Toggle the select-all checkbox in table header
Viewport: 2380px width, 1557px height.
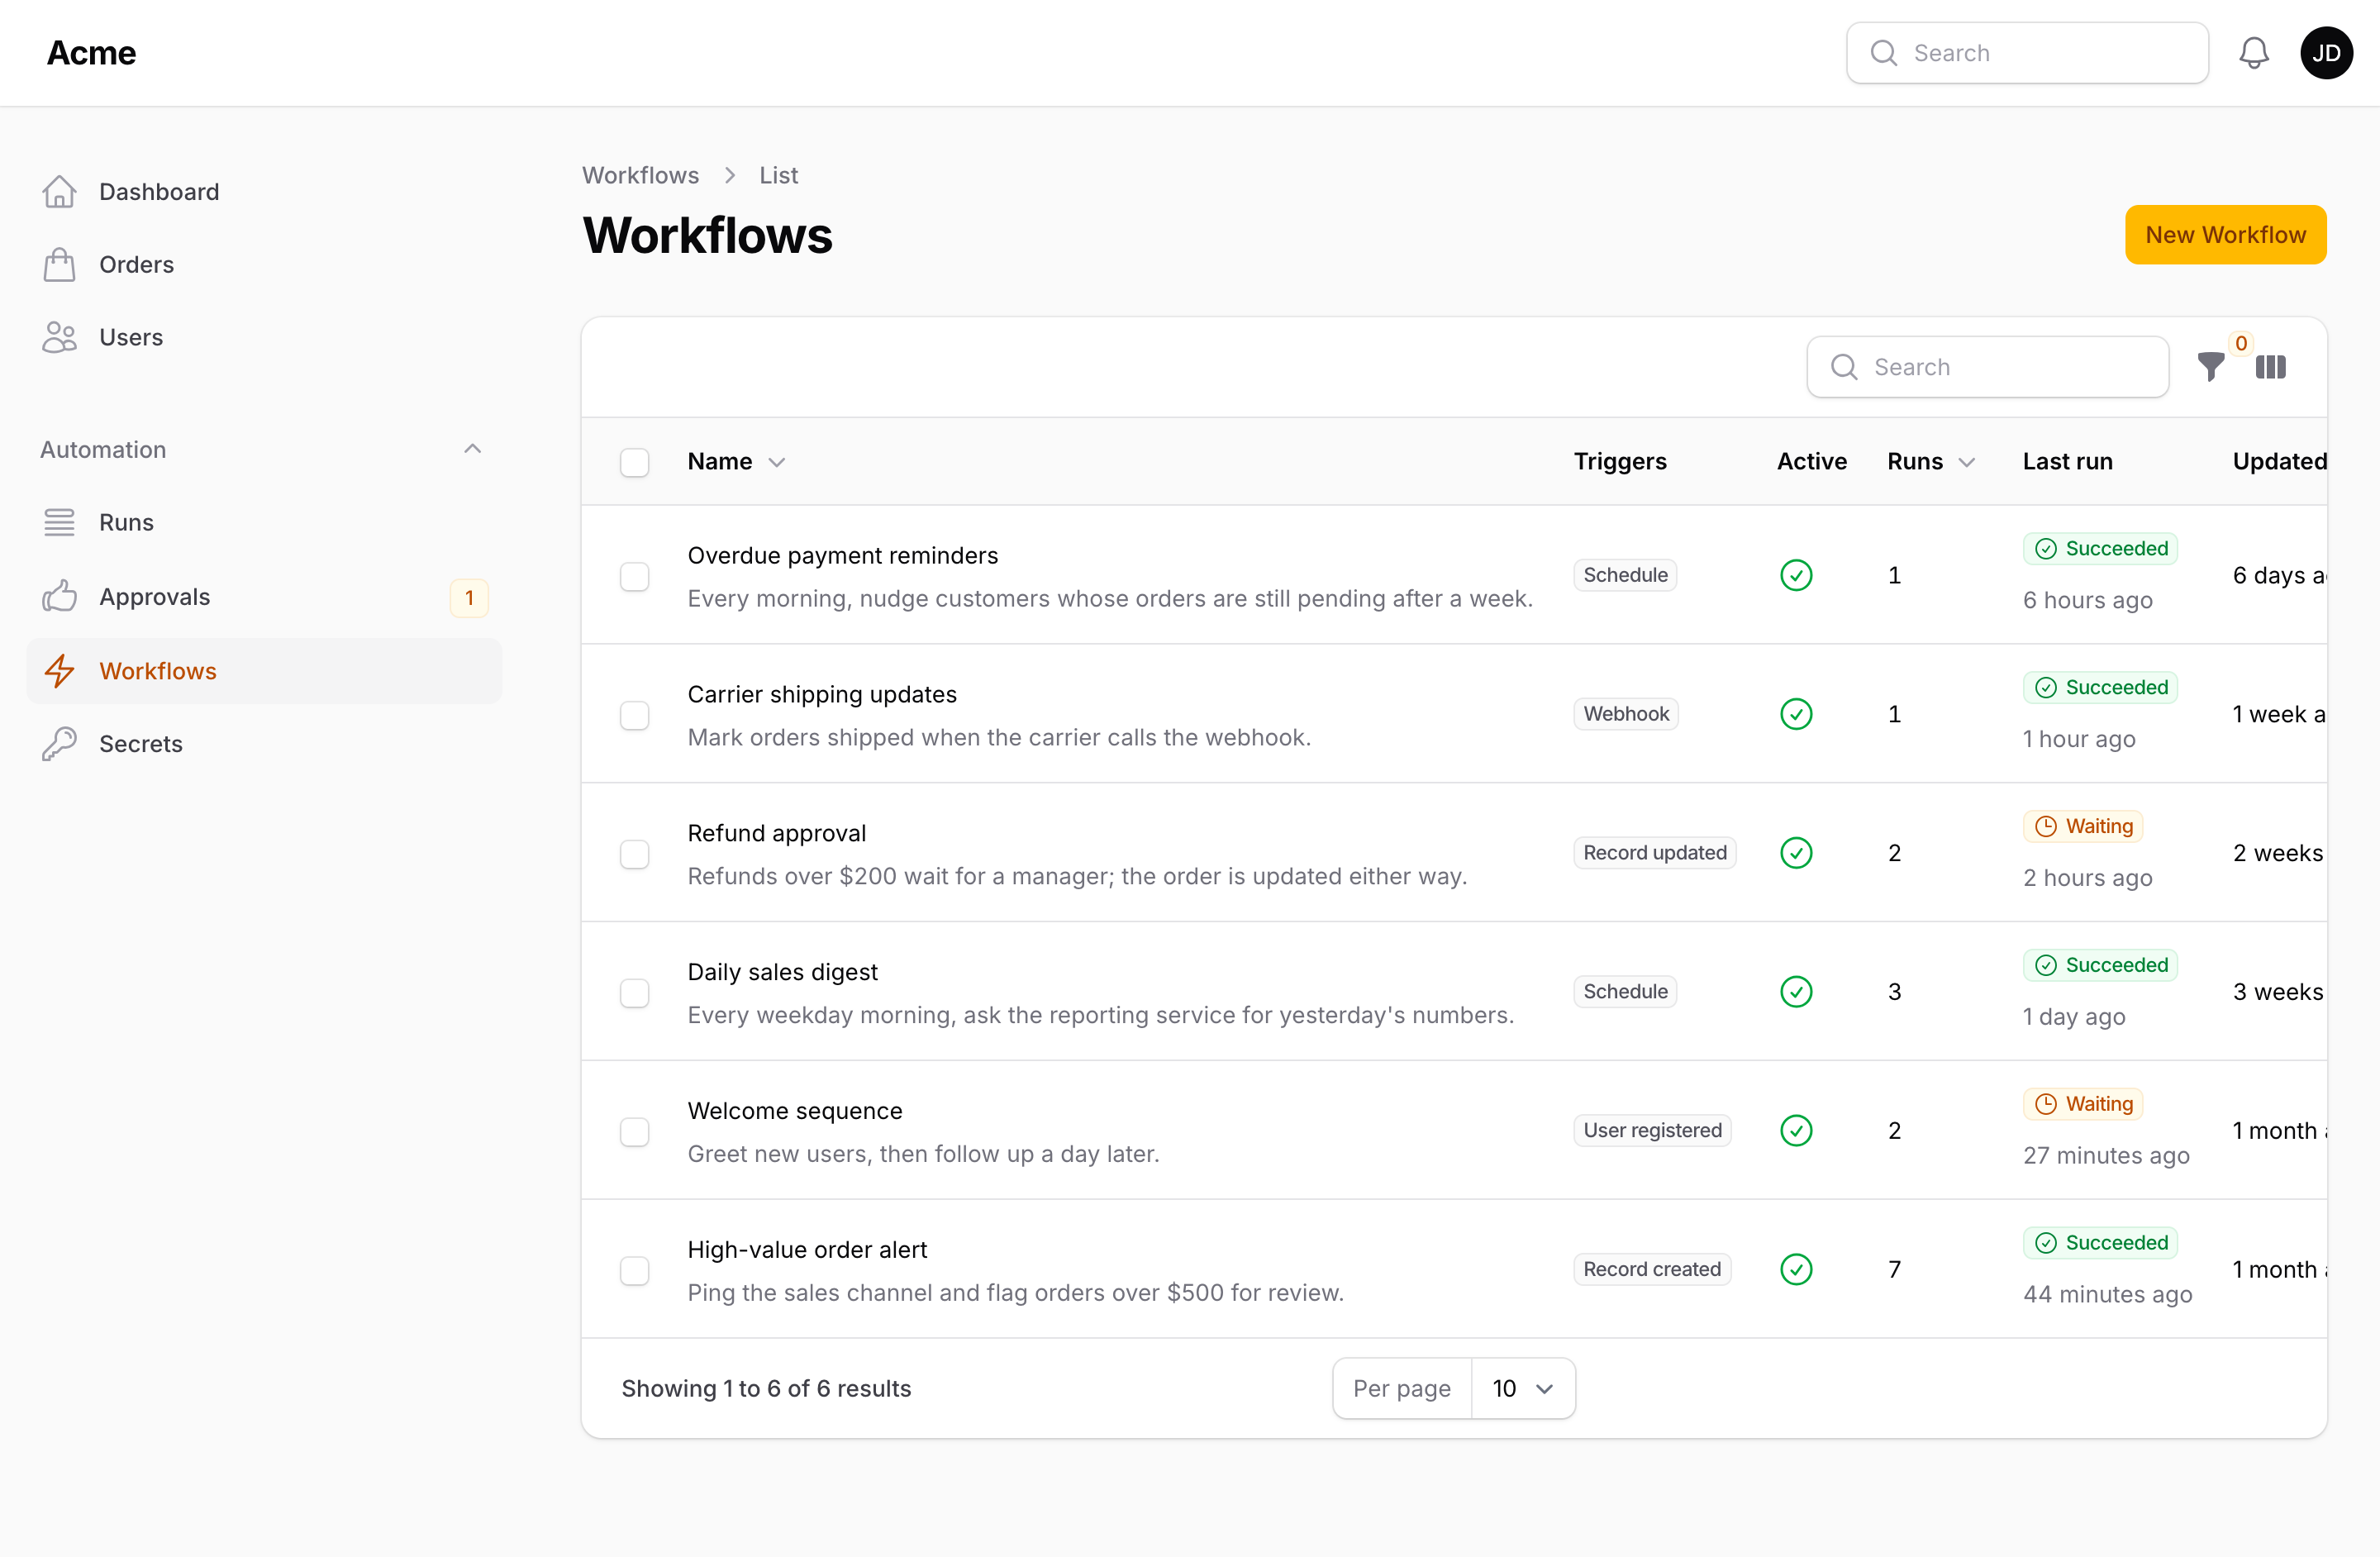[x=634, y=462]
